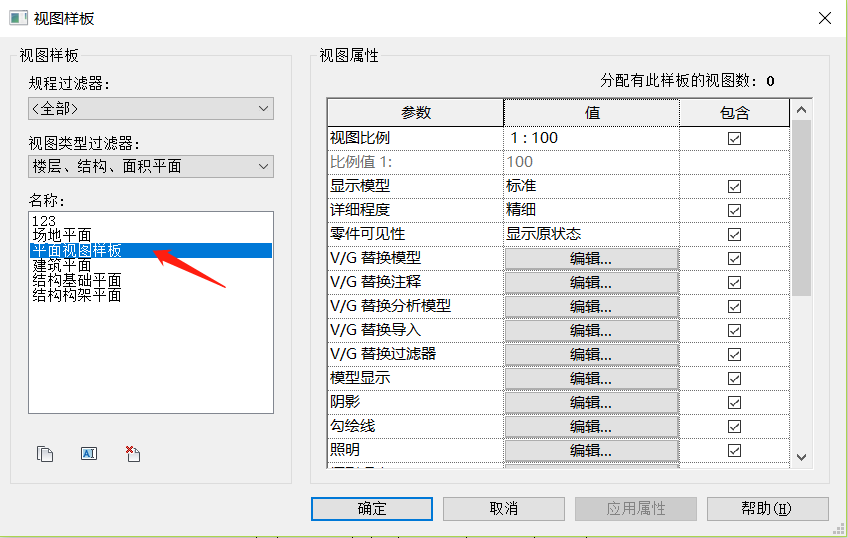Click 编辑 button for V/G 替换模型
Viewport: 848px width, 538px height.
click(x=591, y=258)
